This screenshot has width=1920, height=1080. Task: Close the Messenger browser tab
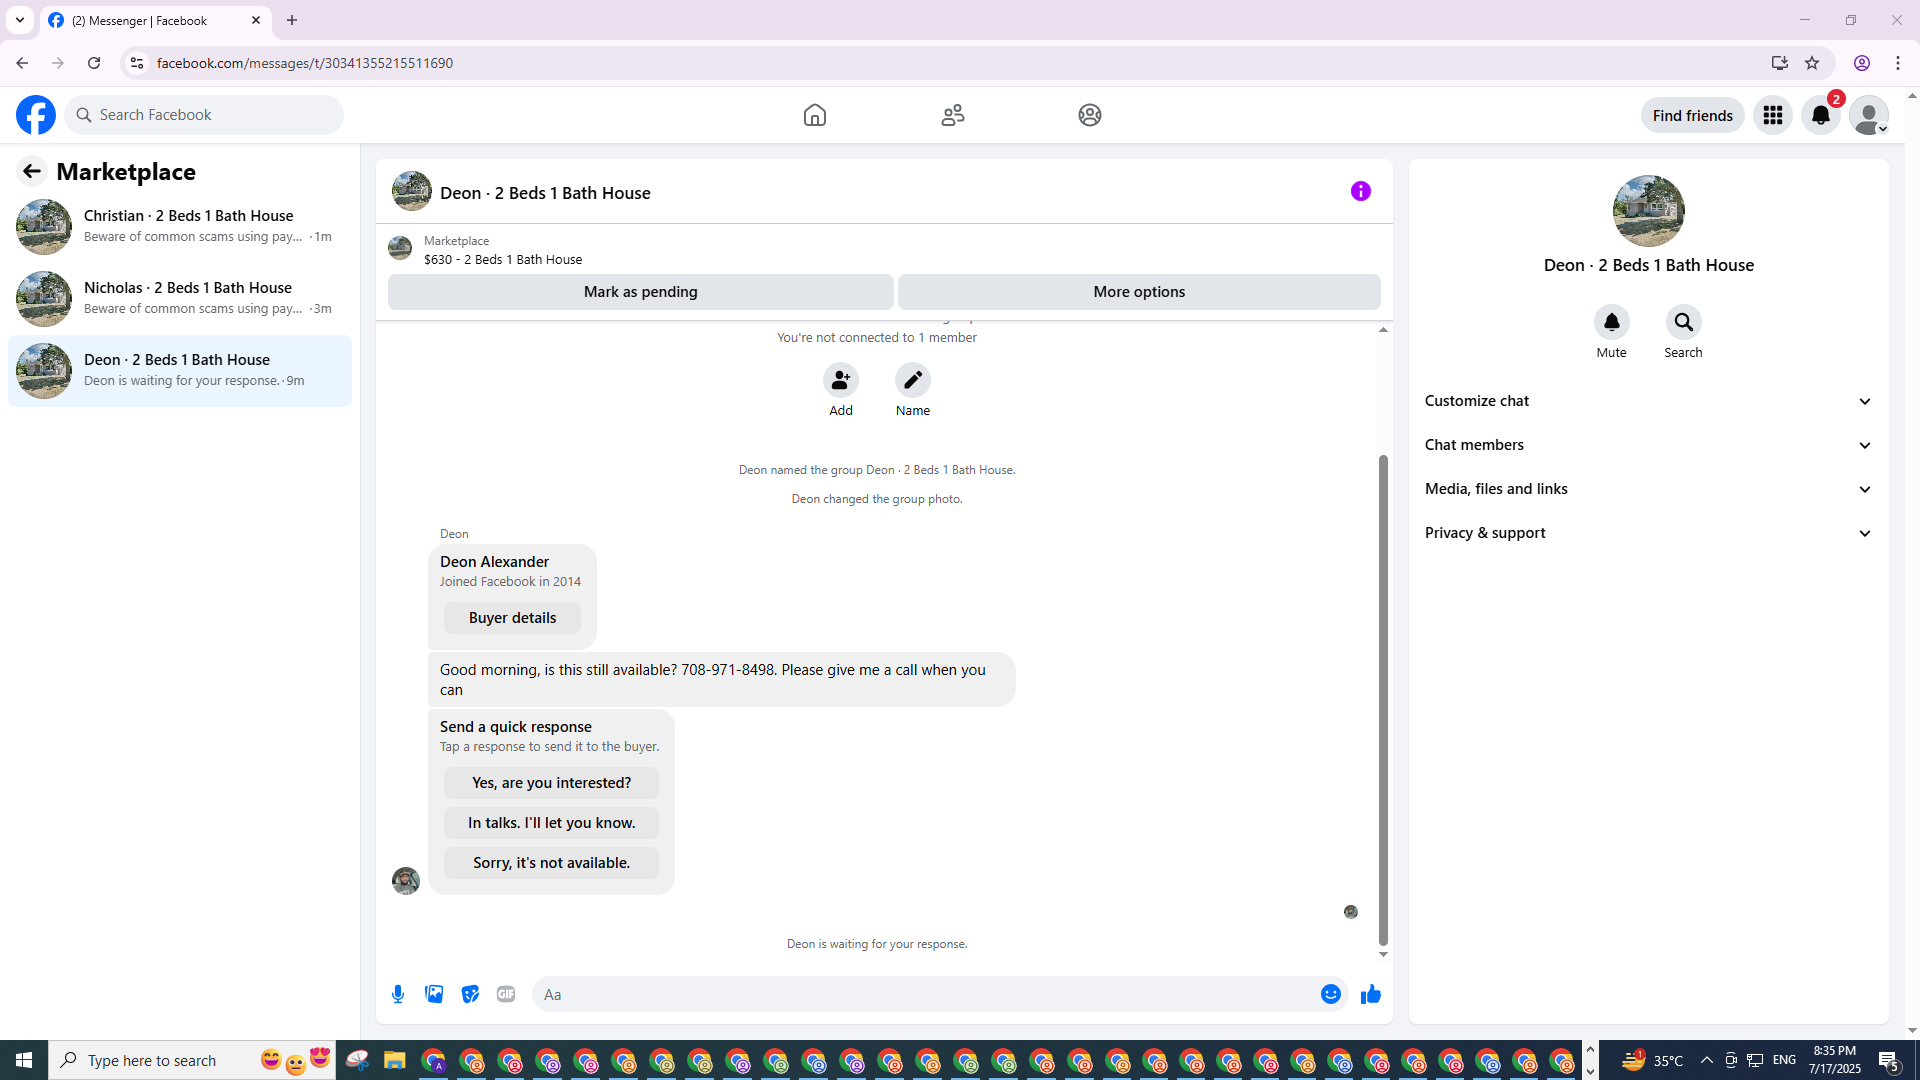pos(256,20)
